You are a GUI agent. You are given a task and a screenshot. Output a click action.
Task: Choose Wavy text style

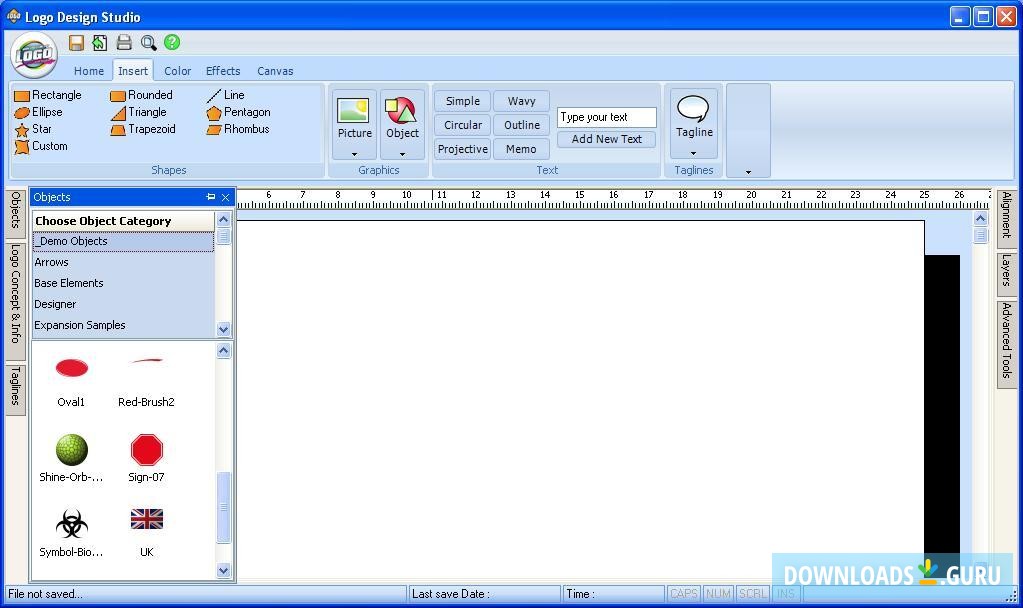point(521,101)
